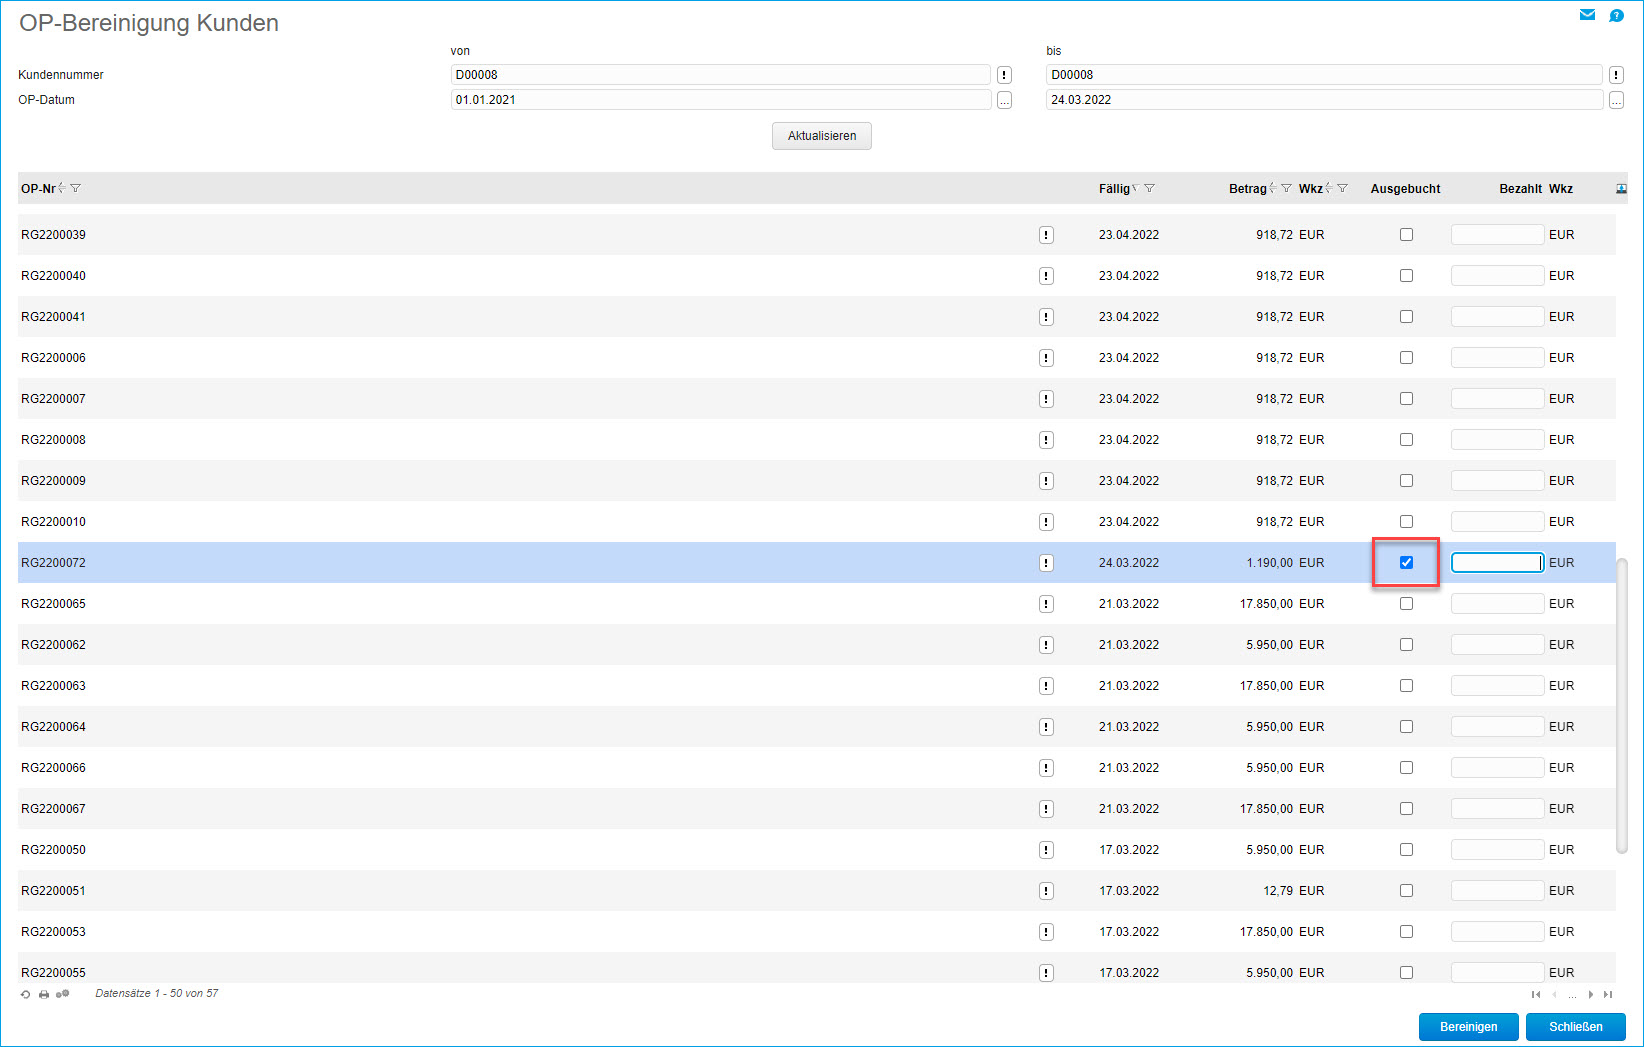Click the export icon in table header
Viewport: 1644px width, 1047px height.
1621,189
